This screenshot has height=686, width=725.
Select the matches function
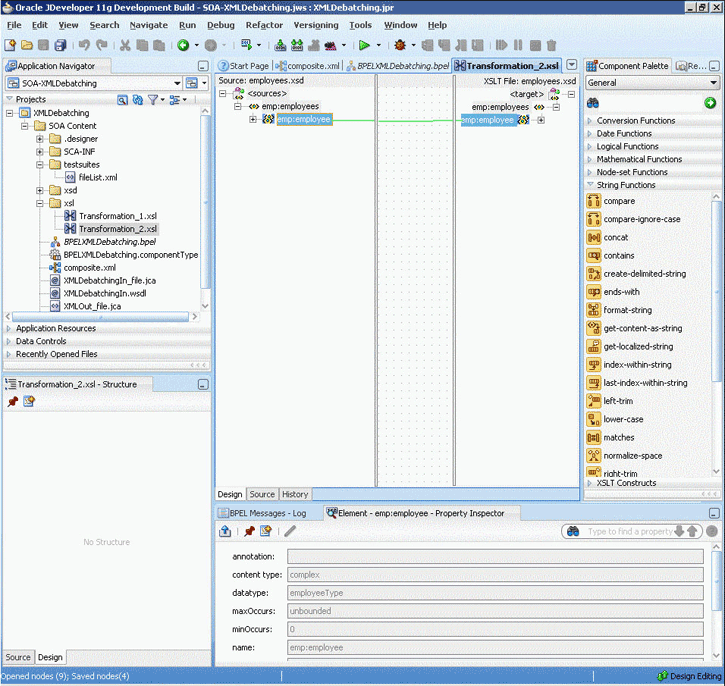click(x=619, y=437)
